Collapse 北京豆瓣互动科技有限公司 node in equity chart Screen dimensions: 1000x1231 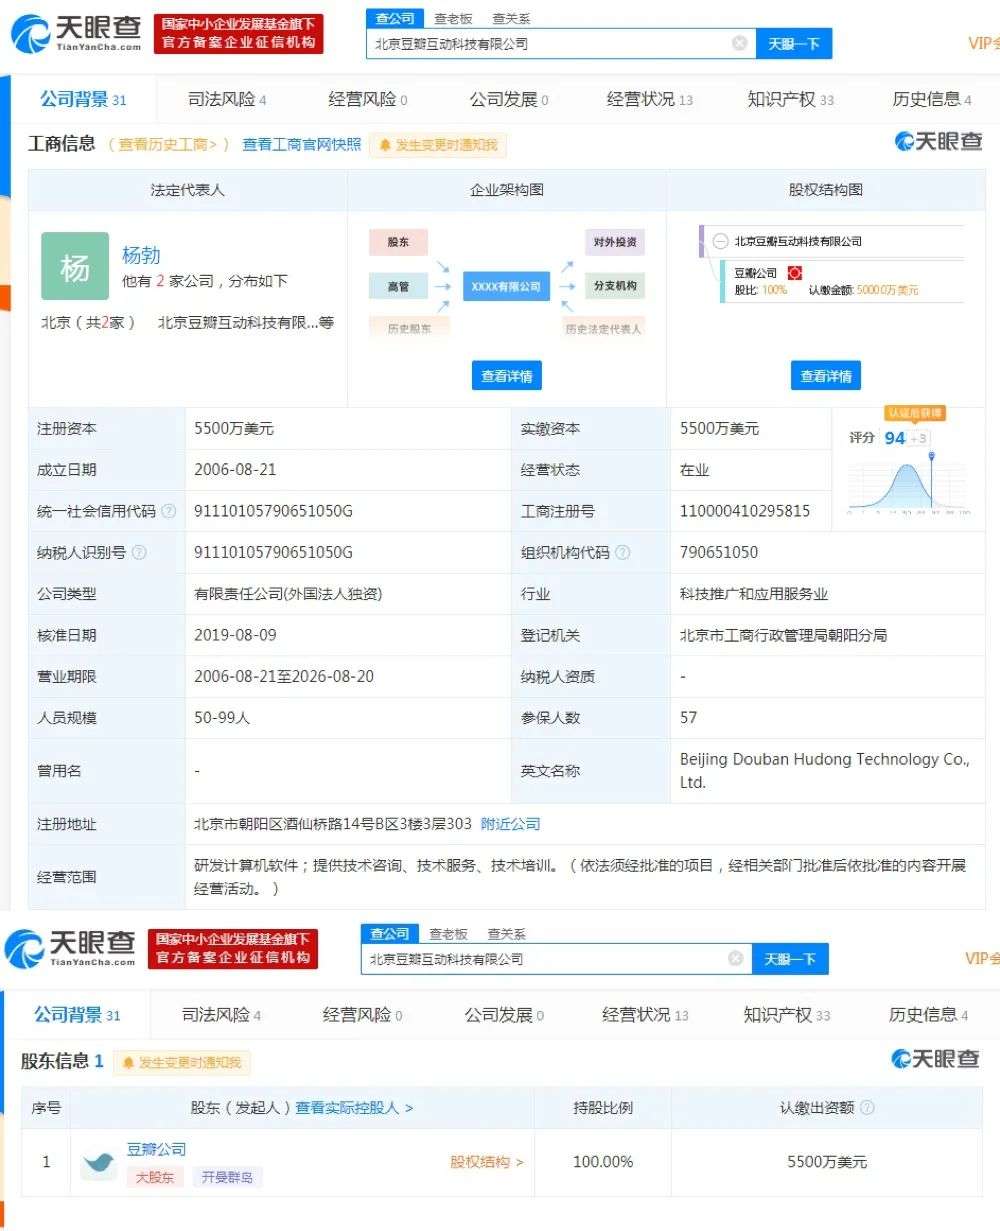tap(721, 241)
